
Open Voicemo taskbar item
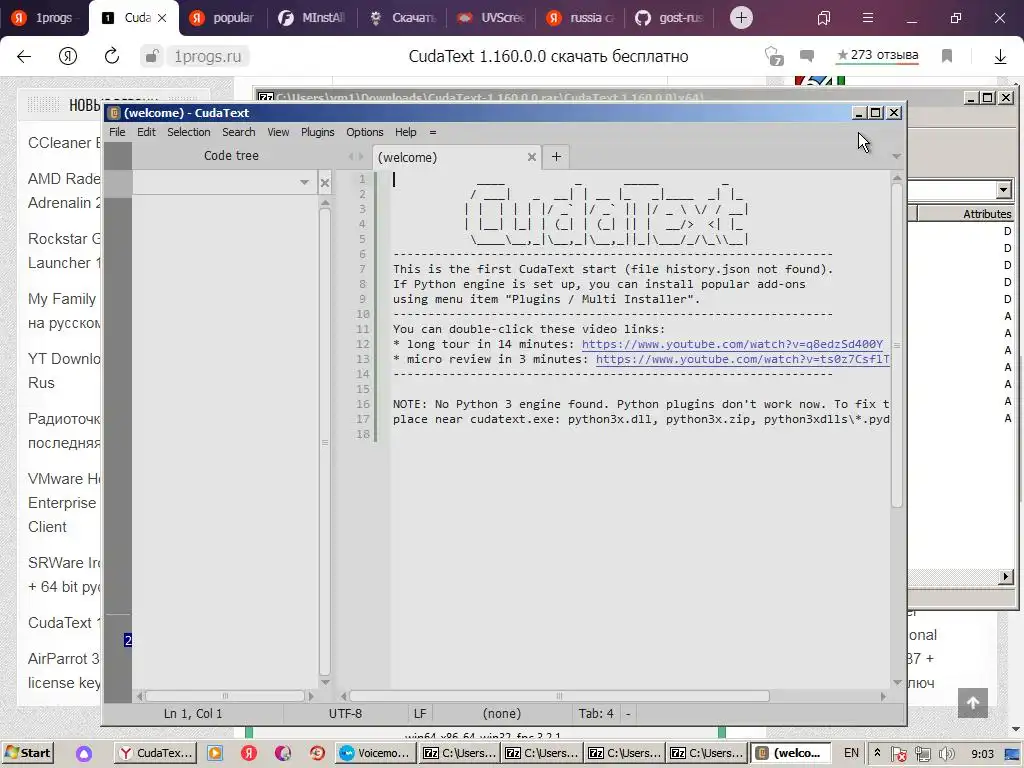pos(376,753)
